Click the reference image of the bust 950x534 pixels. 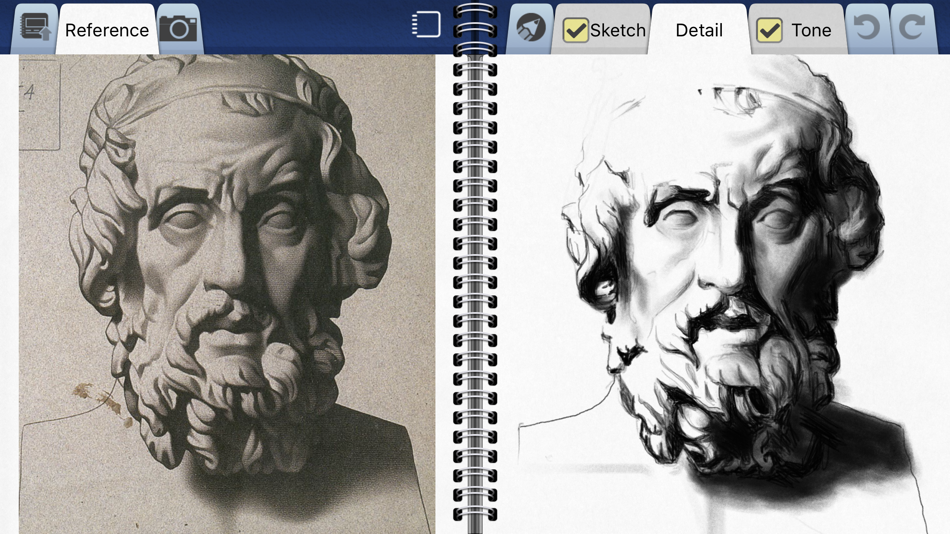click(227, 294)
